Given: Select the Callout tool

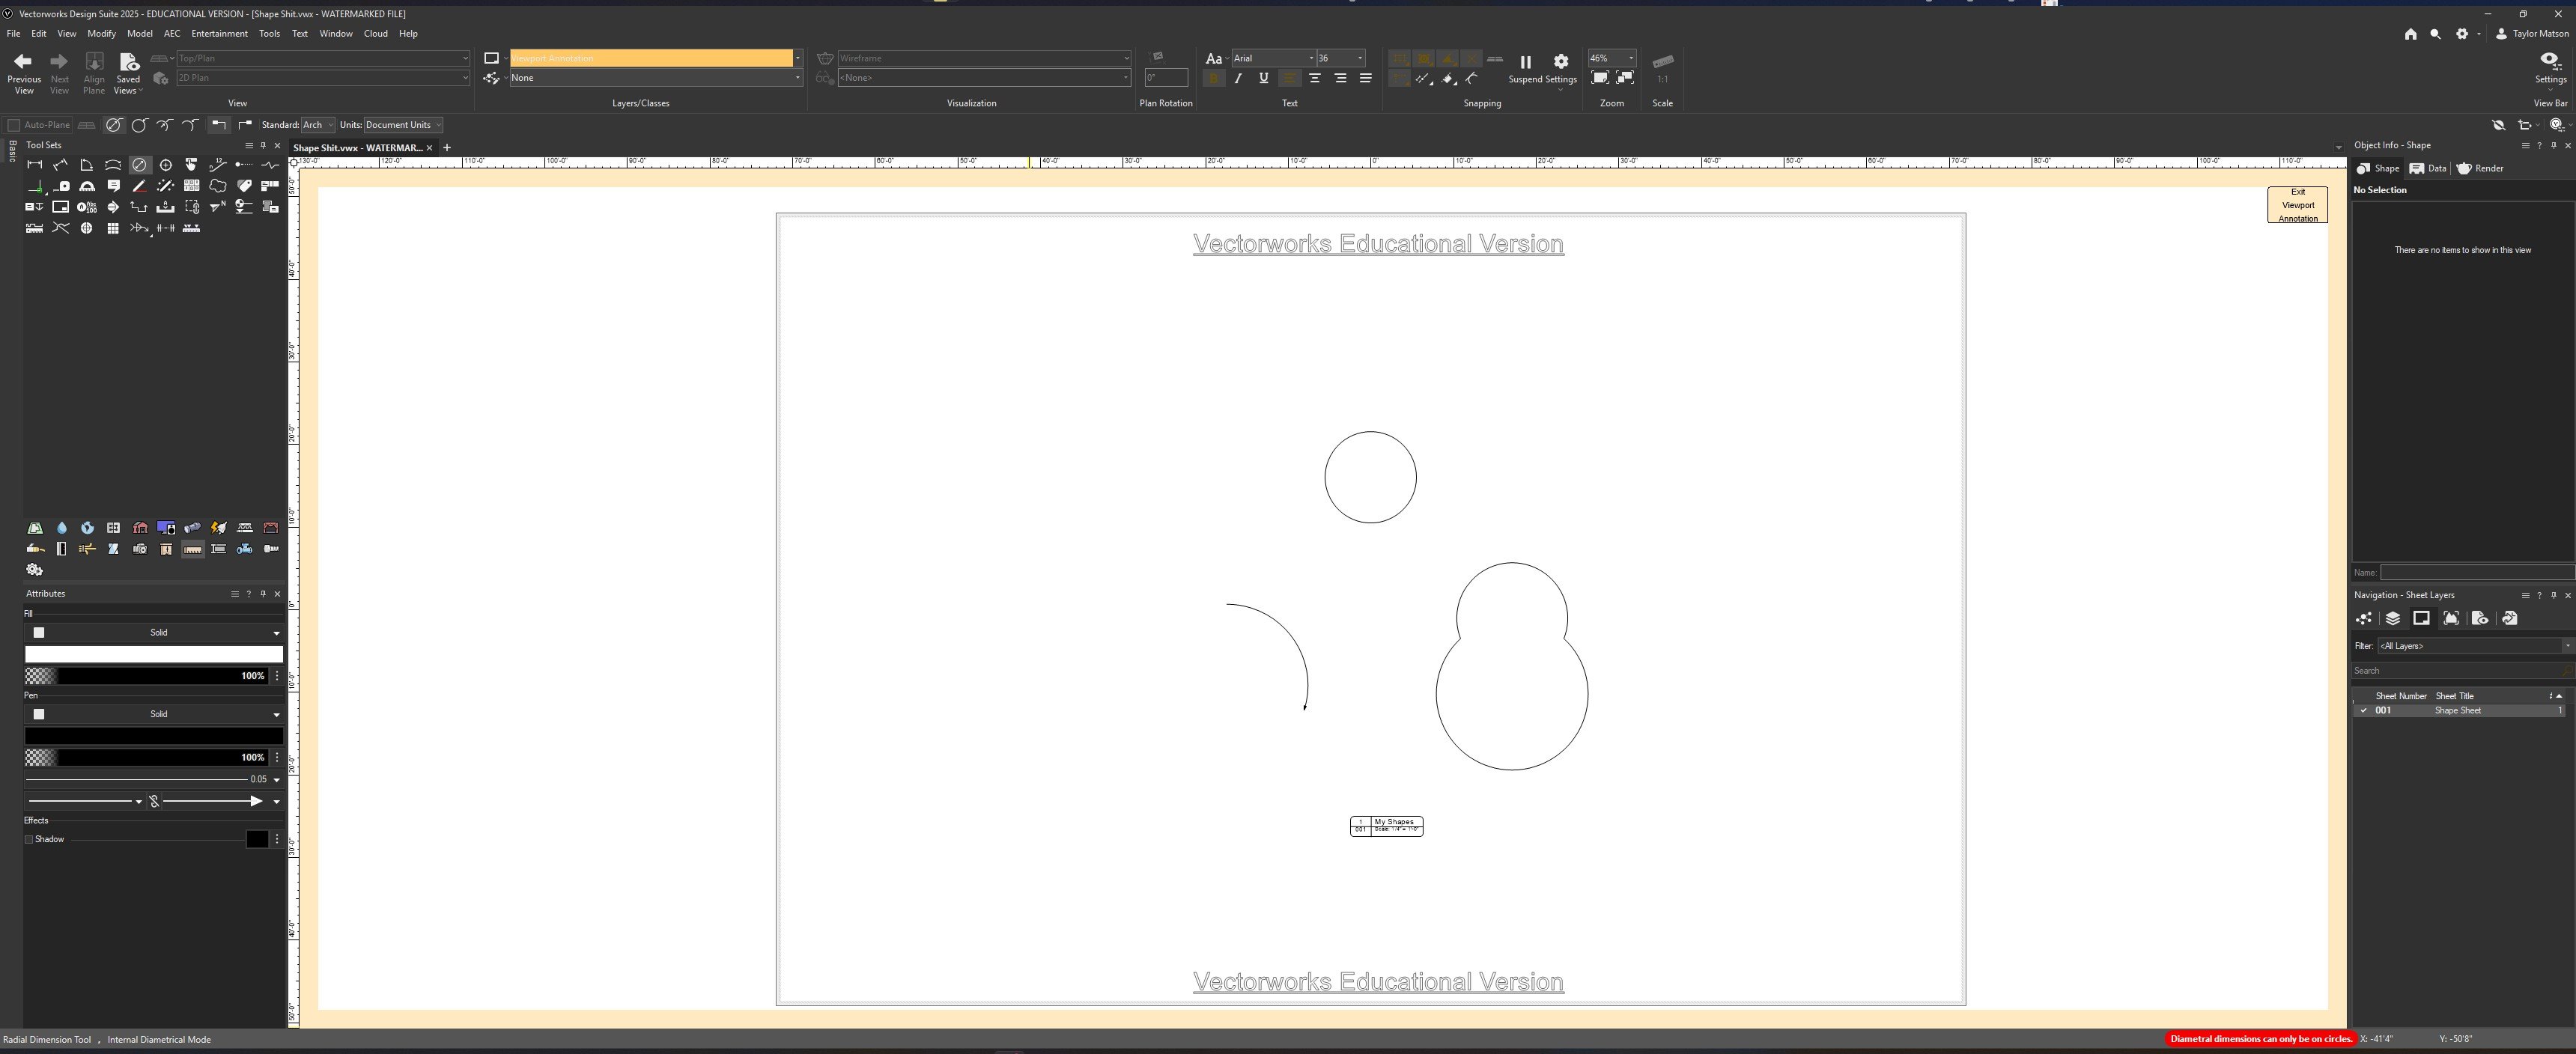Looking at the screenshot, I should (114, 185).
